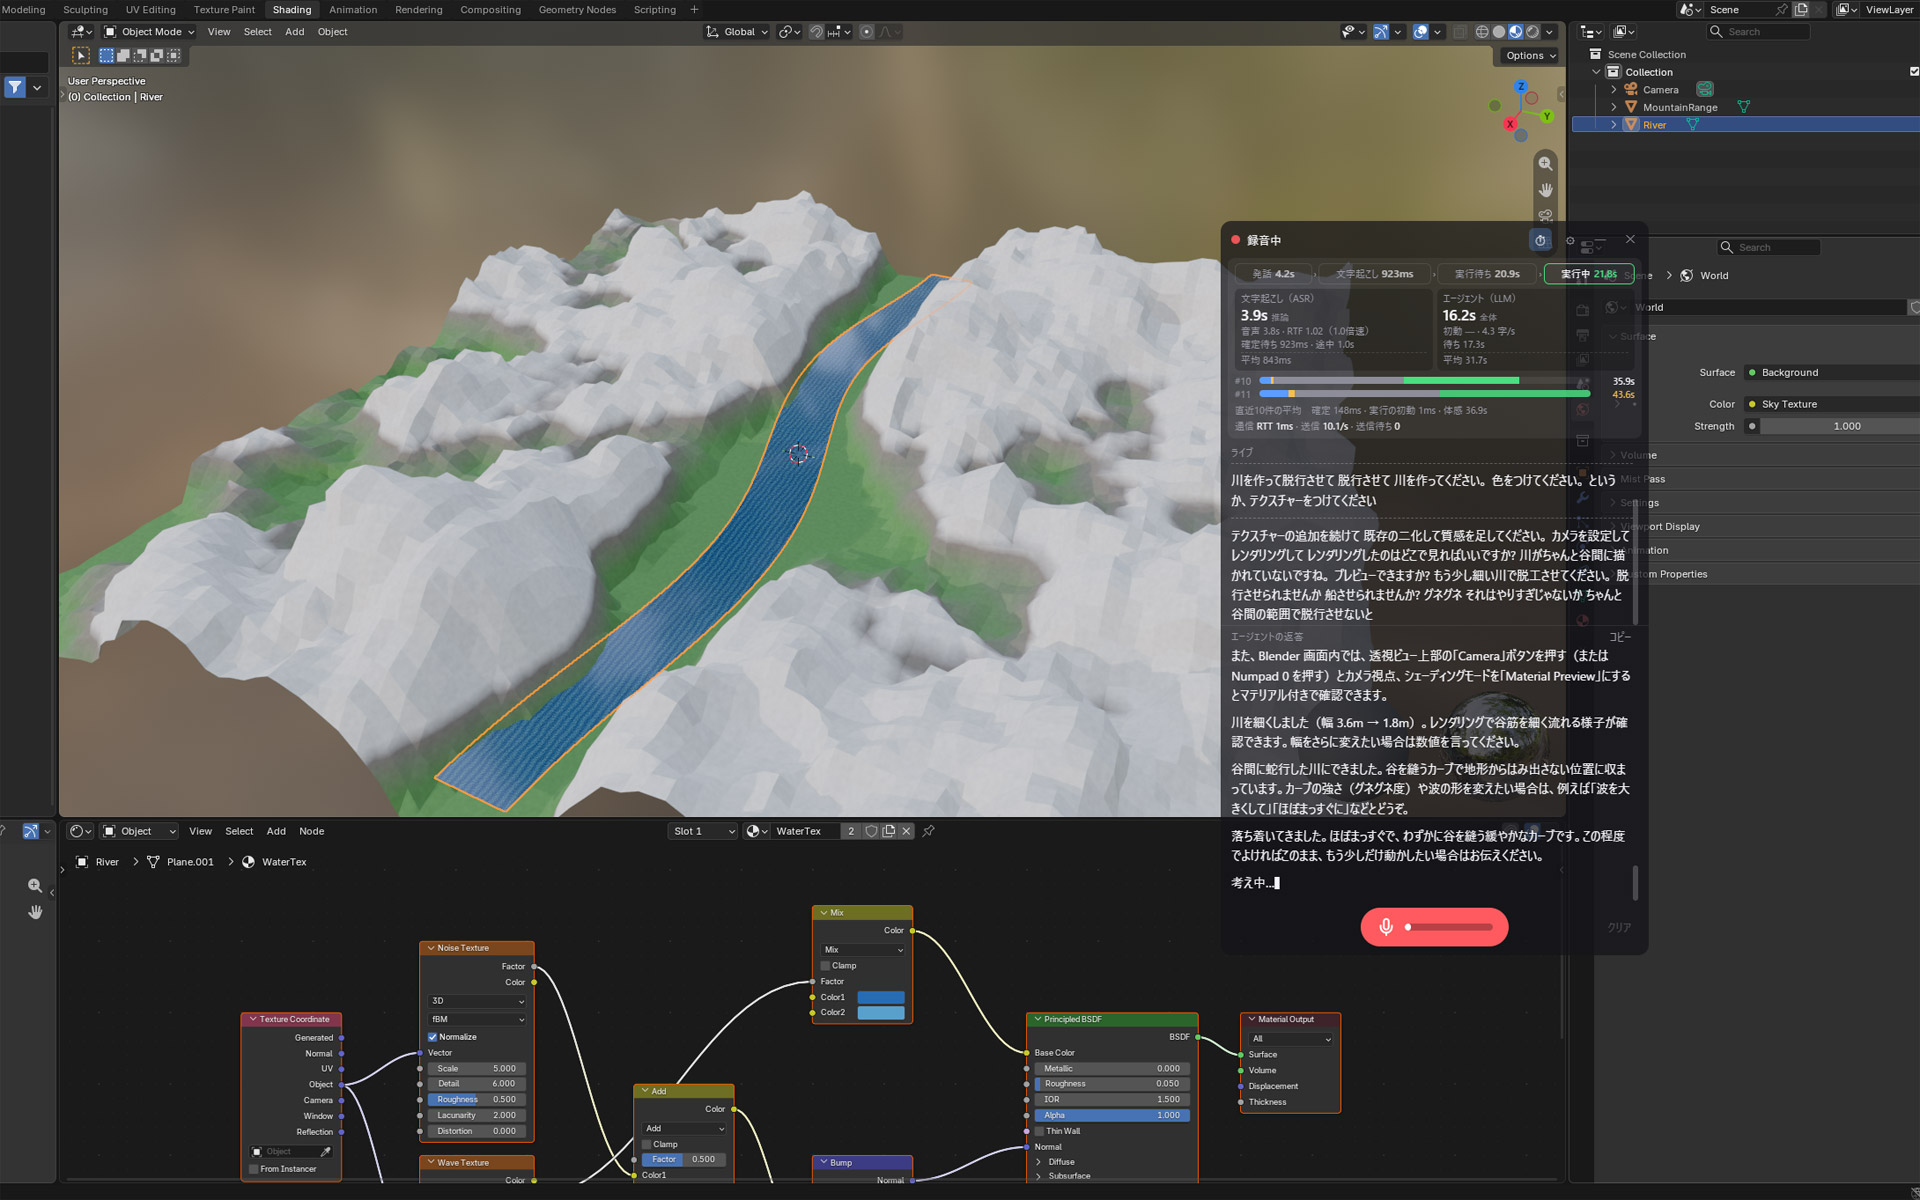Screen dimensions: 1920x1200
Task: Click River in node editor breadcrumb
Action: click(x=107, y=862)
